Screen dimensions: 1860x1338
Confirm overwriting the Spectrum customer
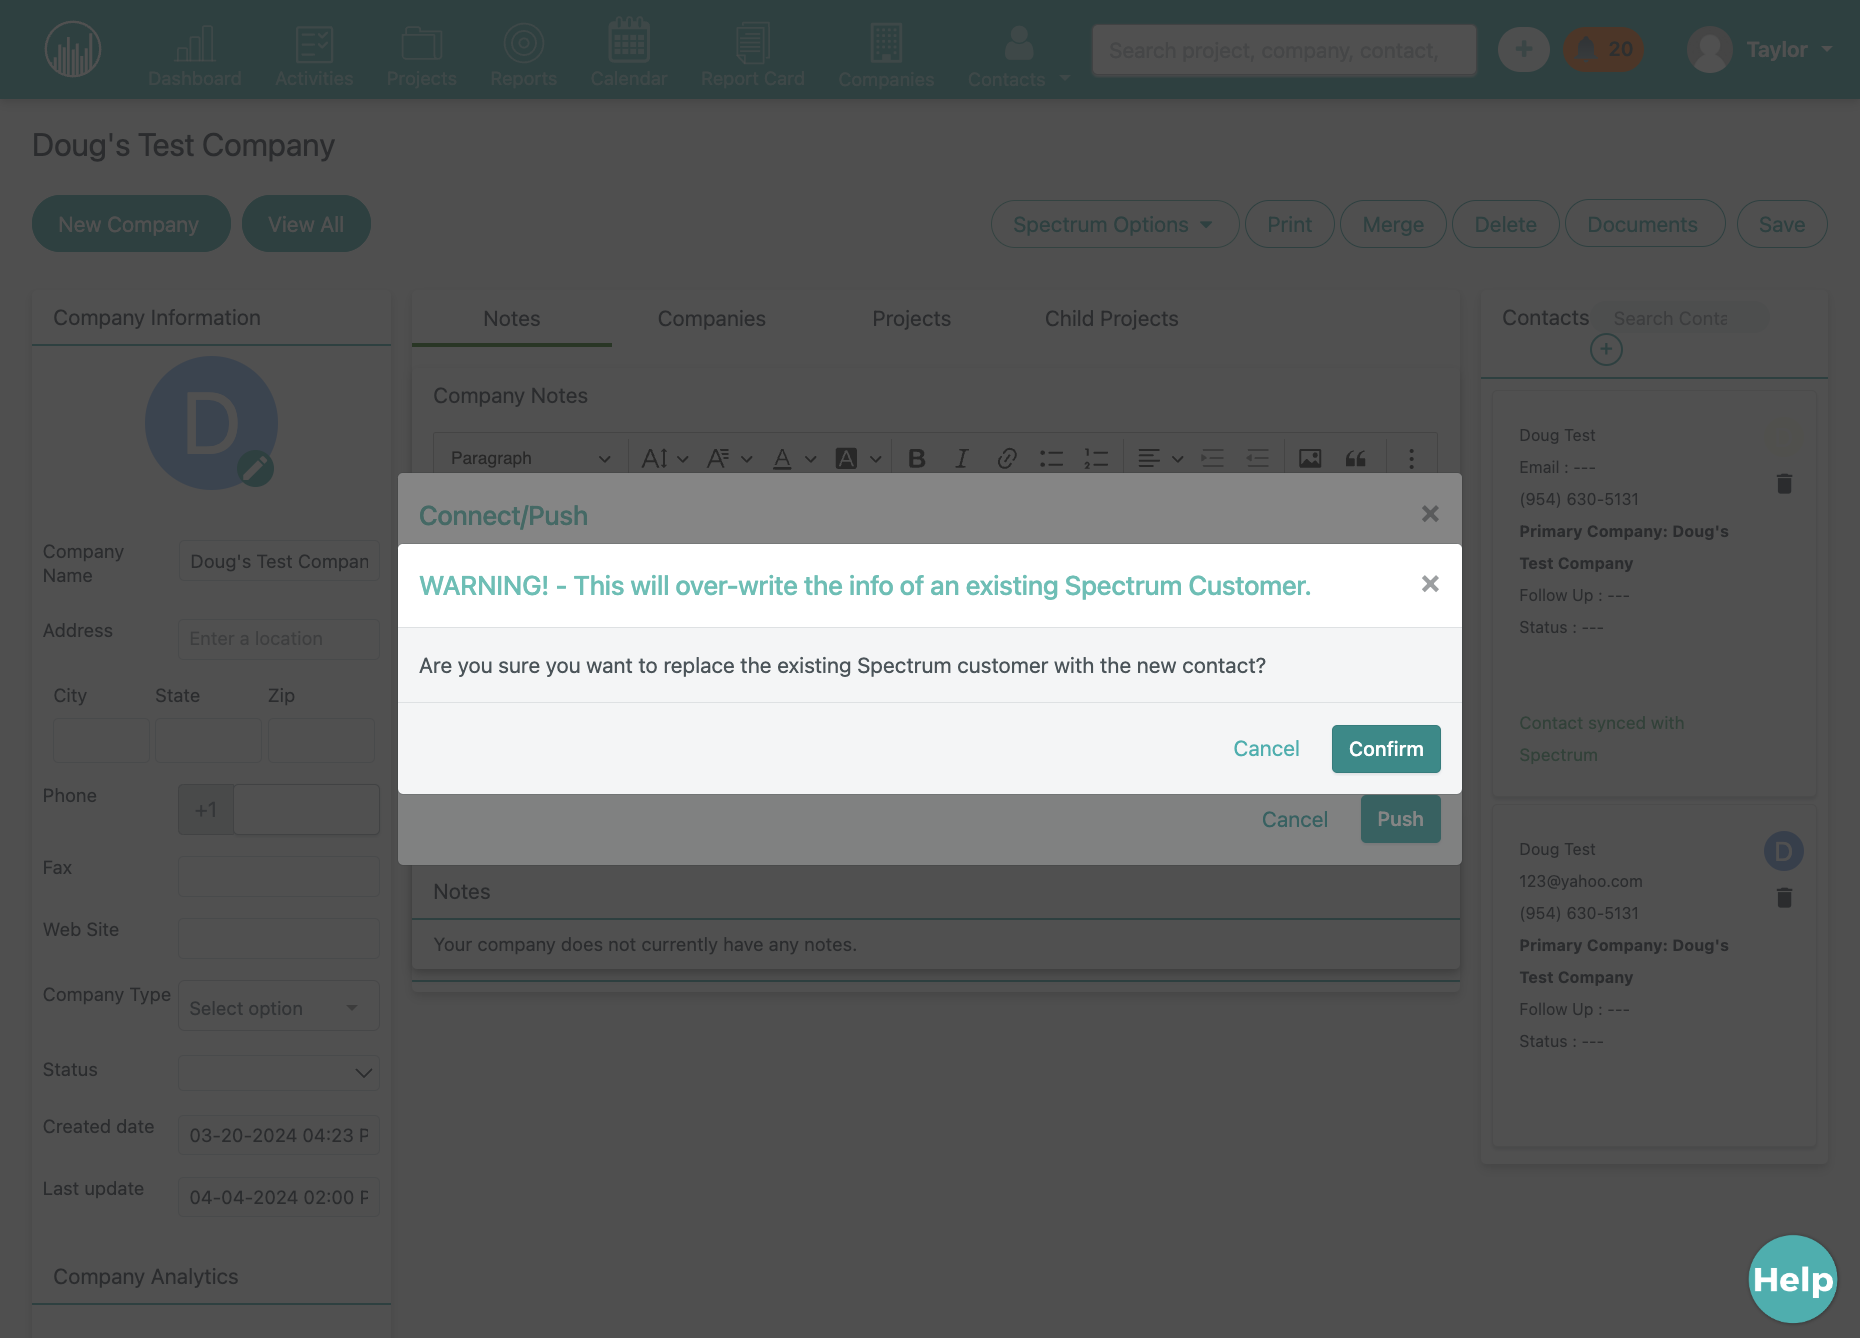pos(1386,749)
